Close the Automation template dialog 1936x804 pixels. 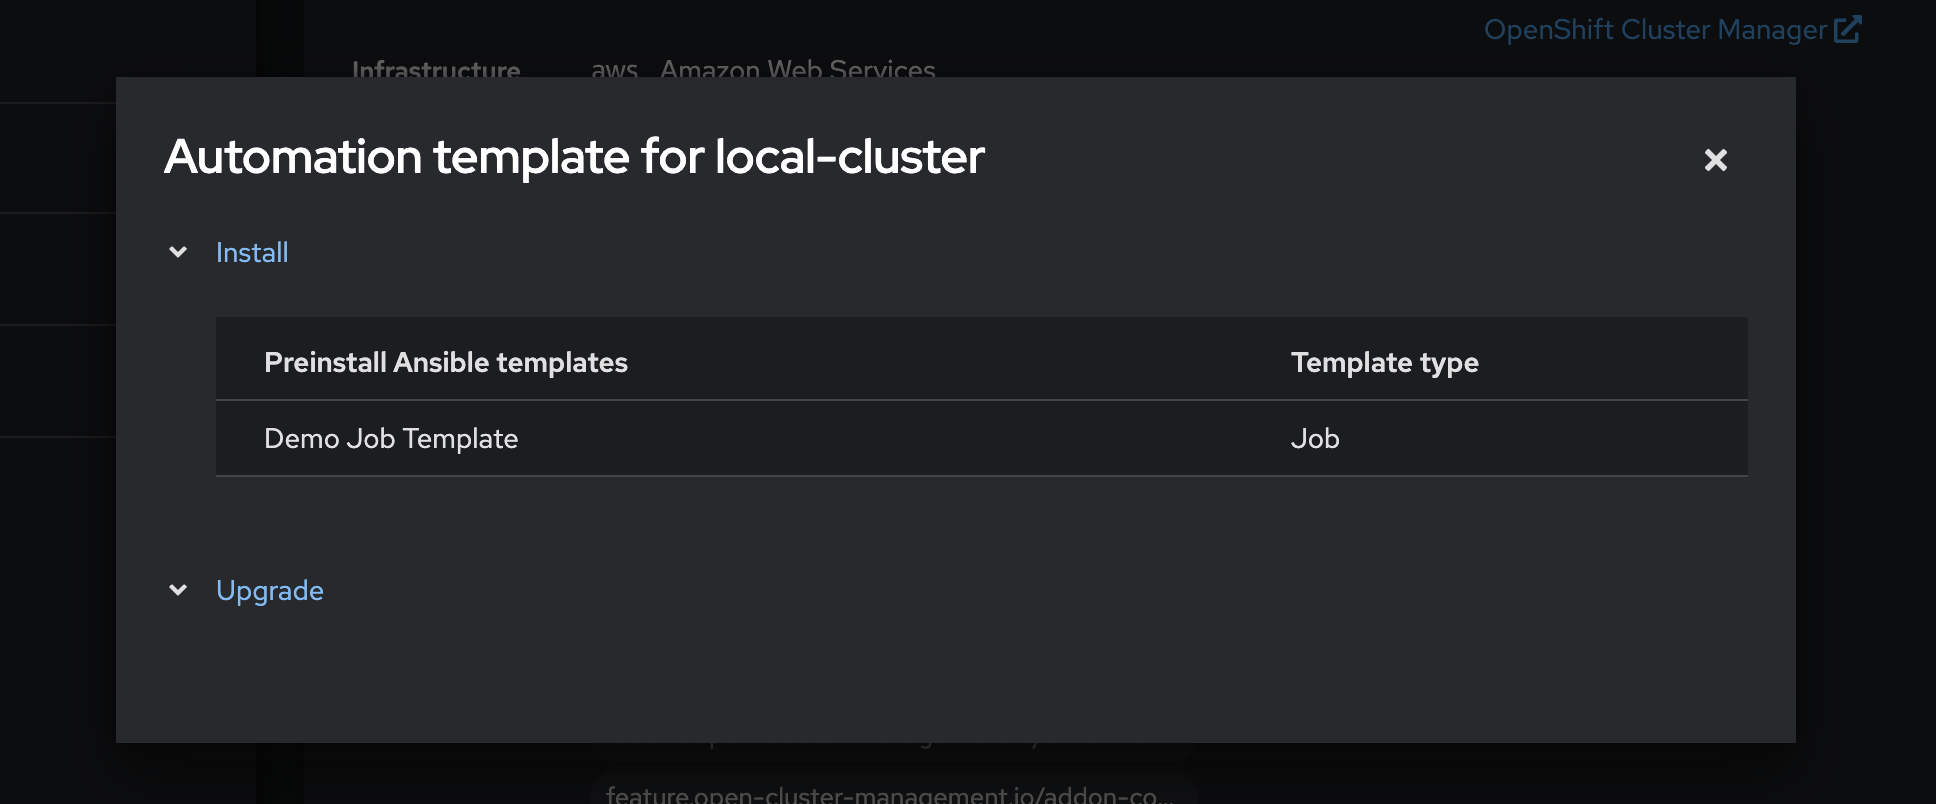pyautogui.click(x=1715, y=160)
